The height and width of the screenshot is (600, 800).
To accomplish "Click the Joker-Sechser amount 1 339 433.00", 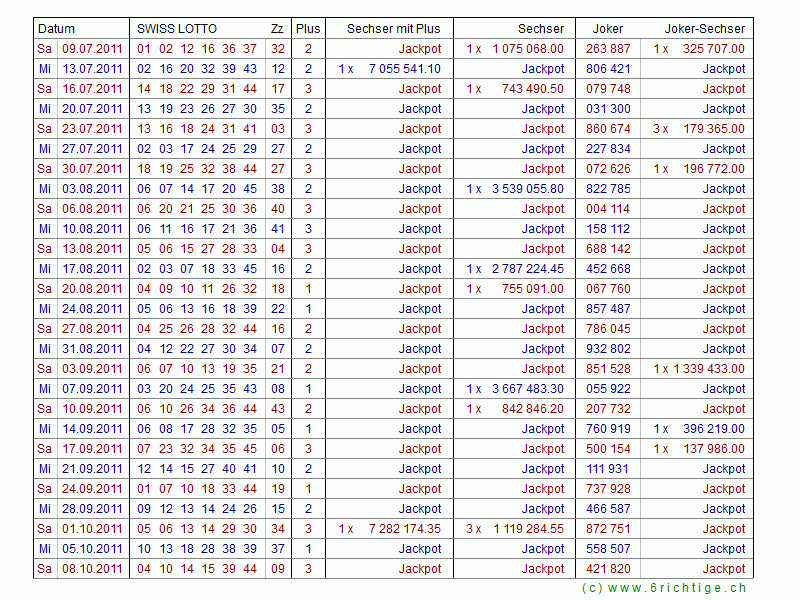I will pyautogui.click(x=708, y=369).
